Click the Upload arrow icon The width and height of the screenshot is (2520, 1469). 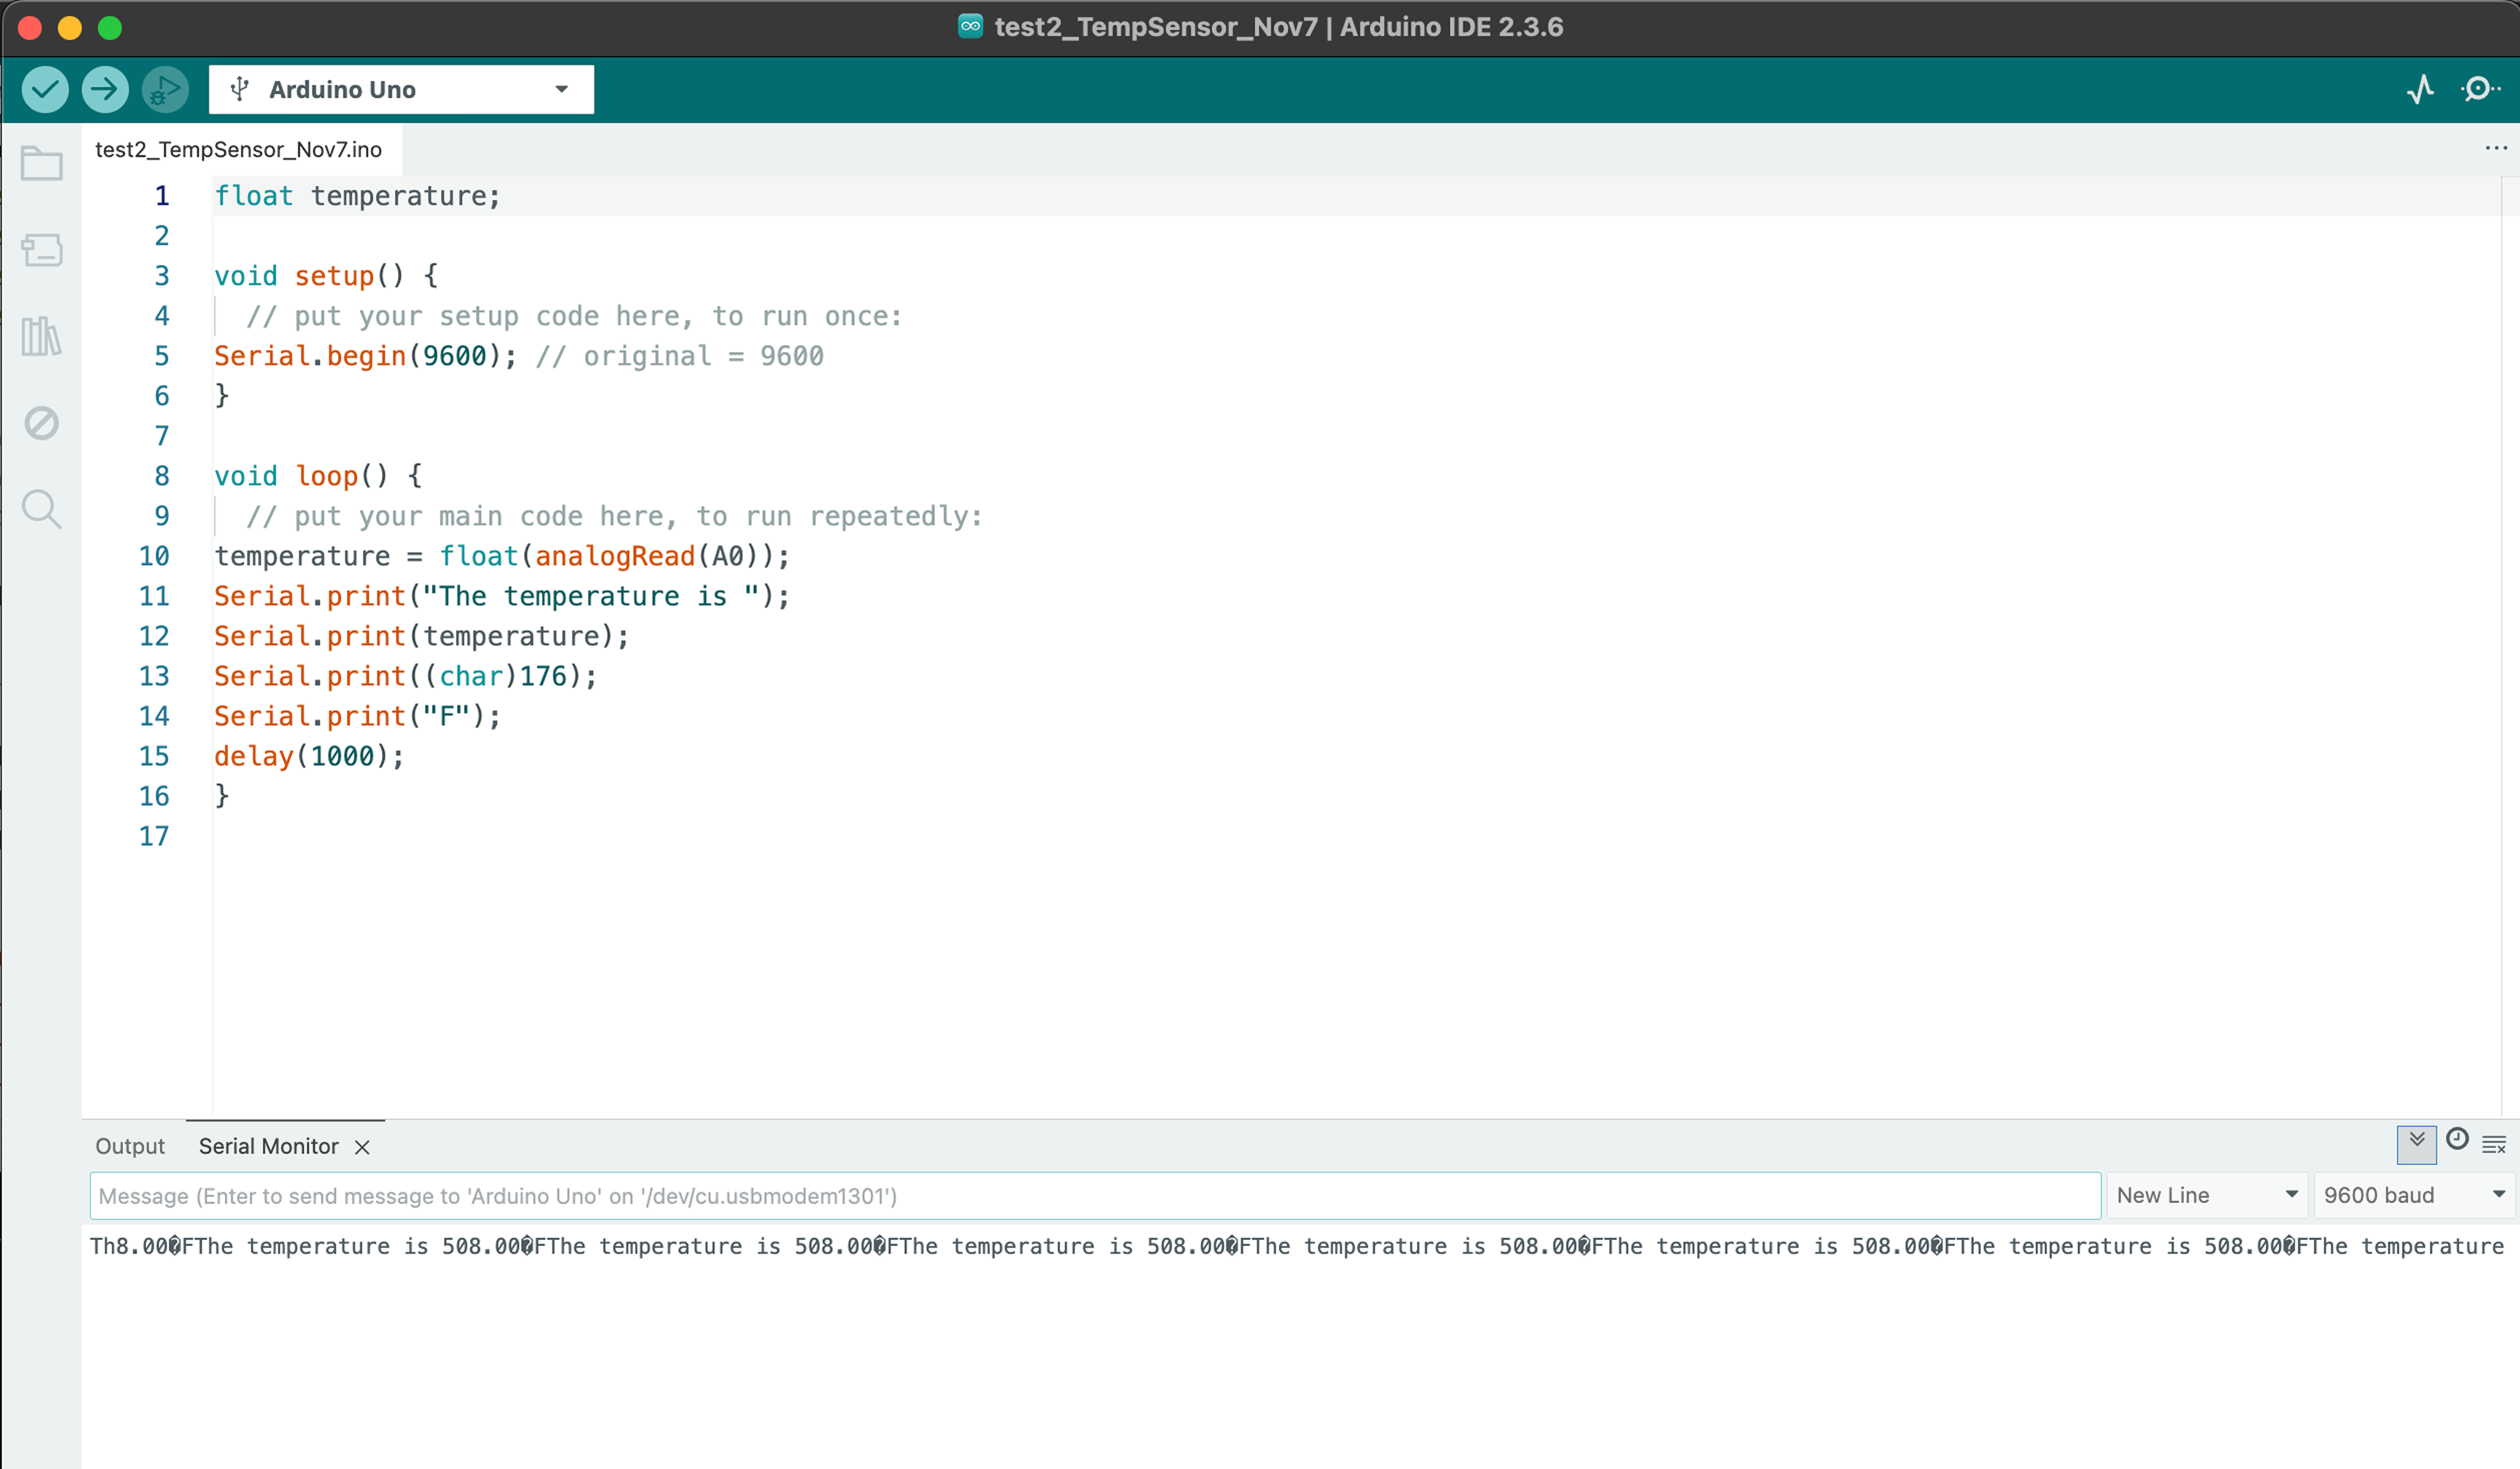104,89
